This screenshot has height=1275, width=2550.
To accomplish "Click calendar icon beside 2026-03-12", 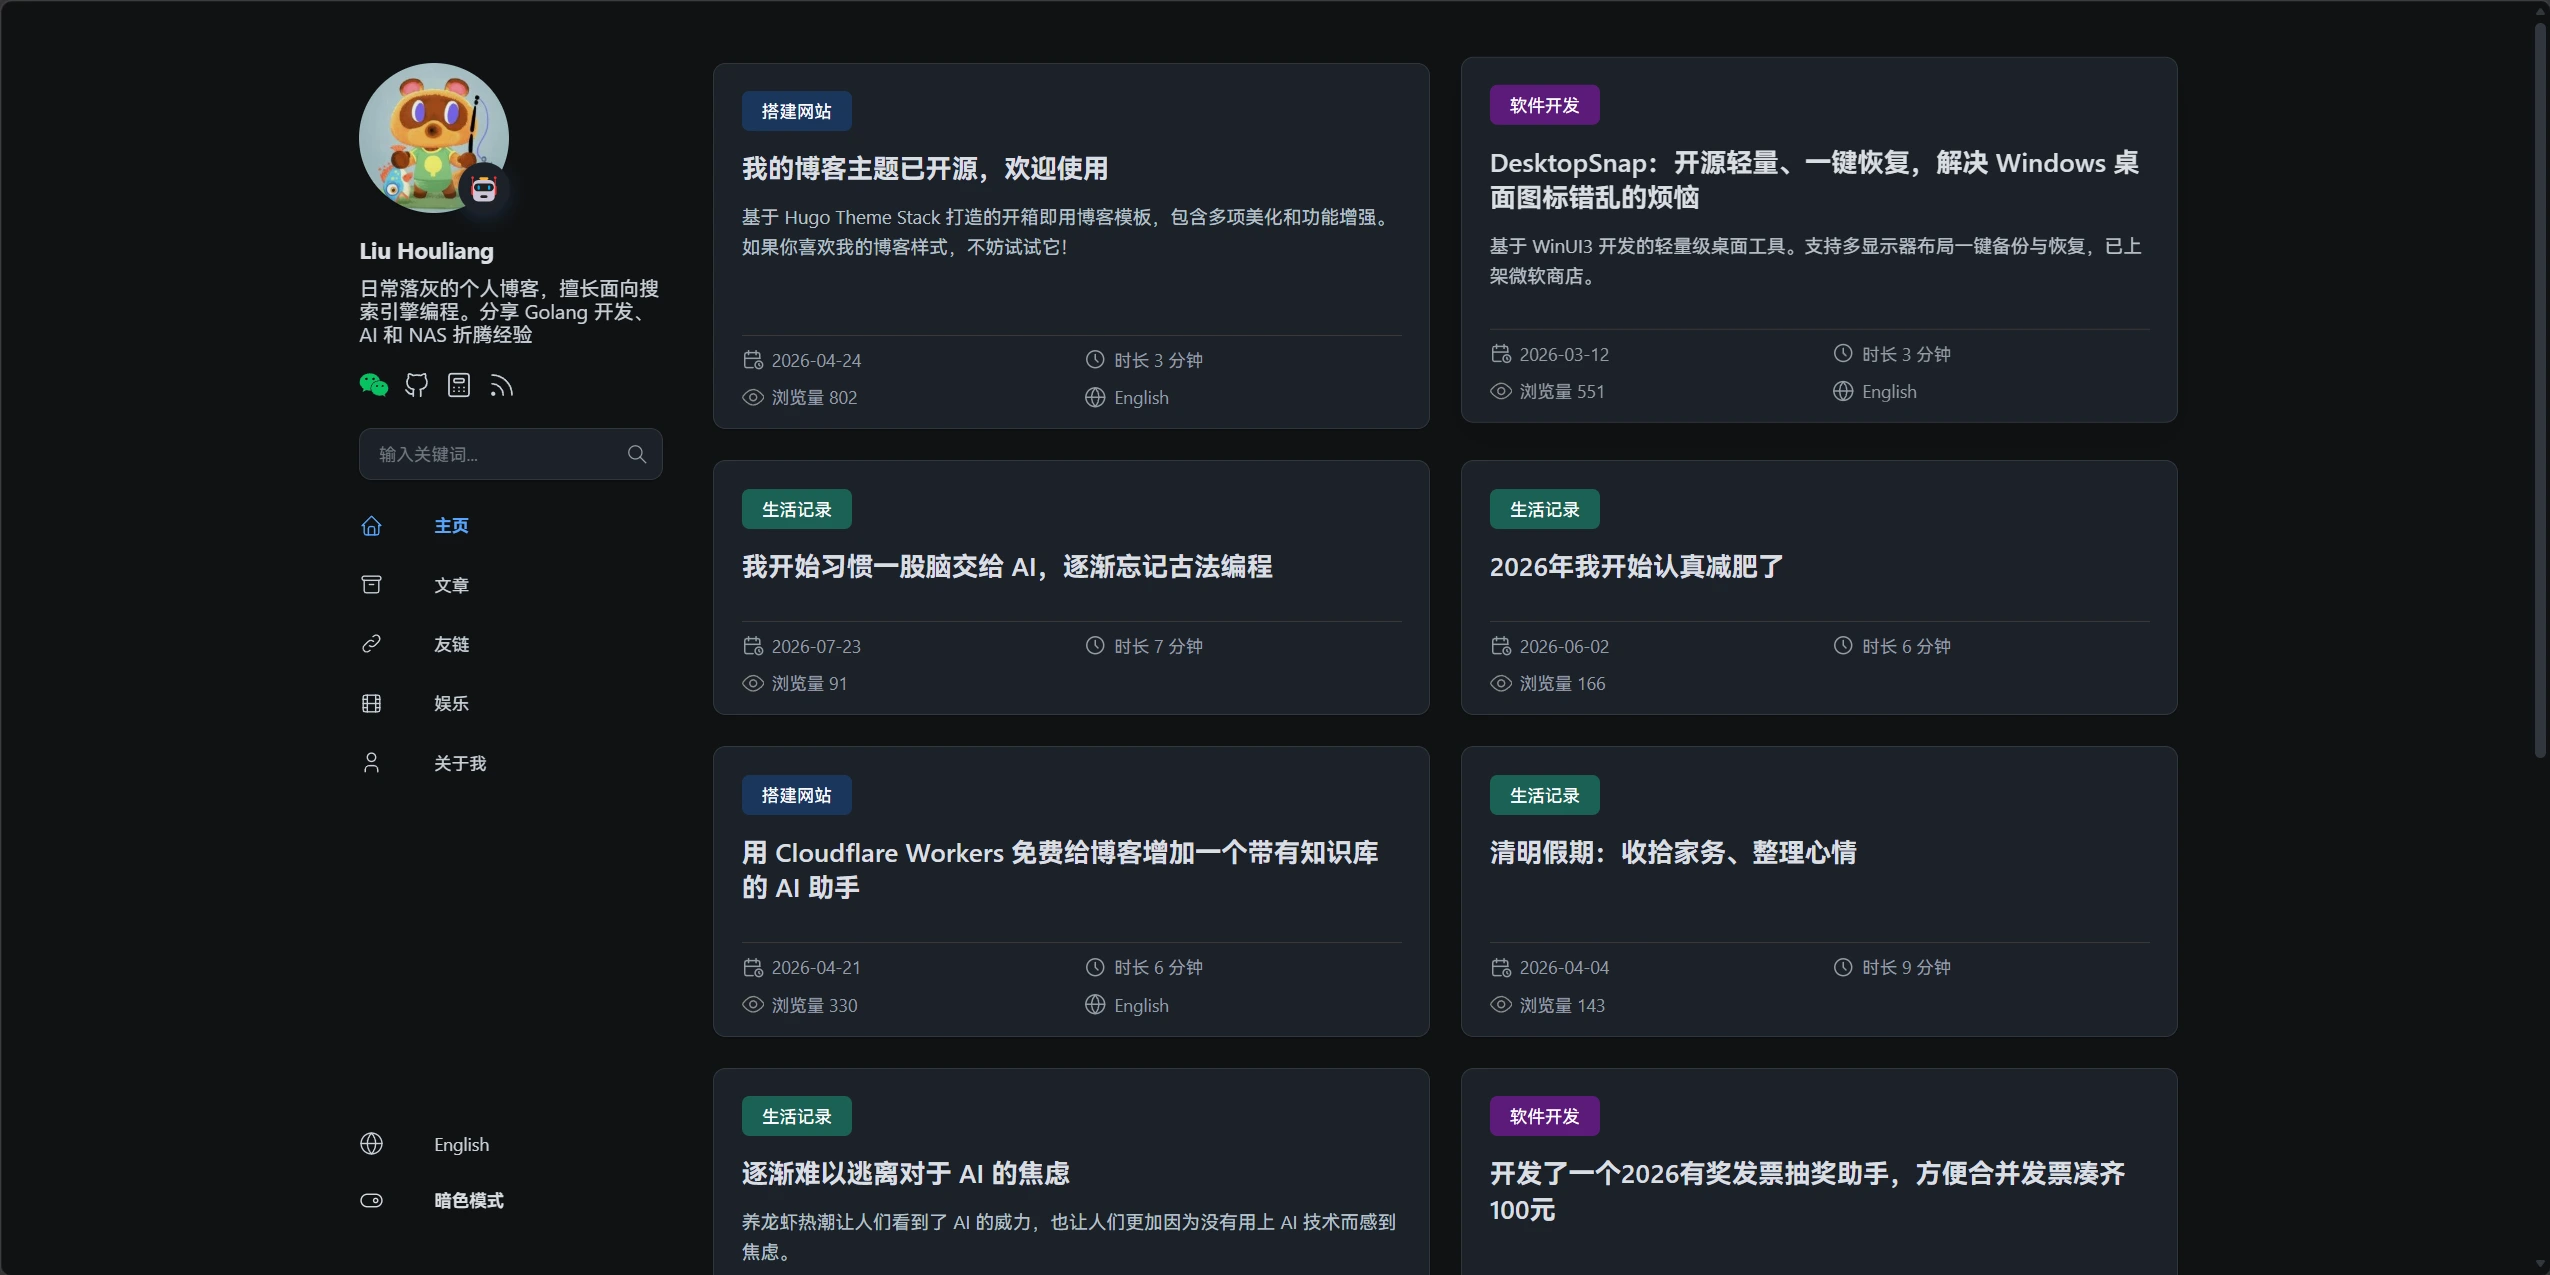I will 1501,354.
